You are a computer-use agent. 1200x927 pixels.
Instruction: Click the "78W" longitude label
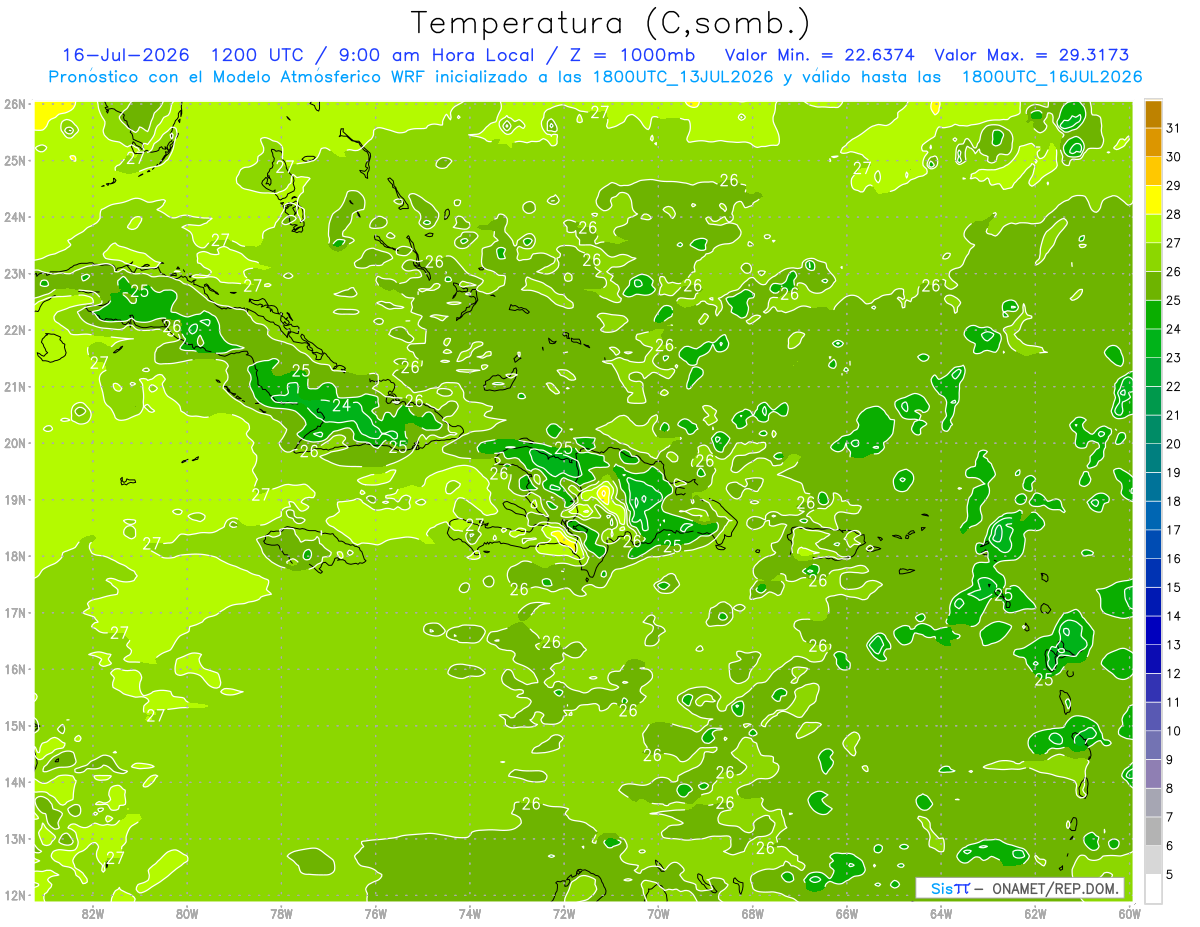point(281,913)
